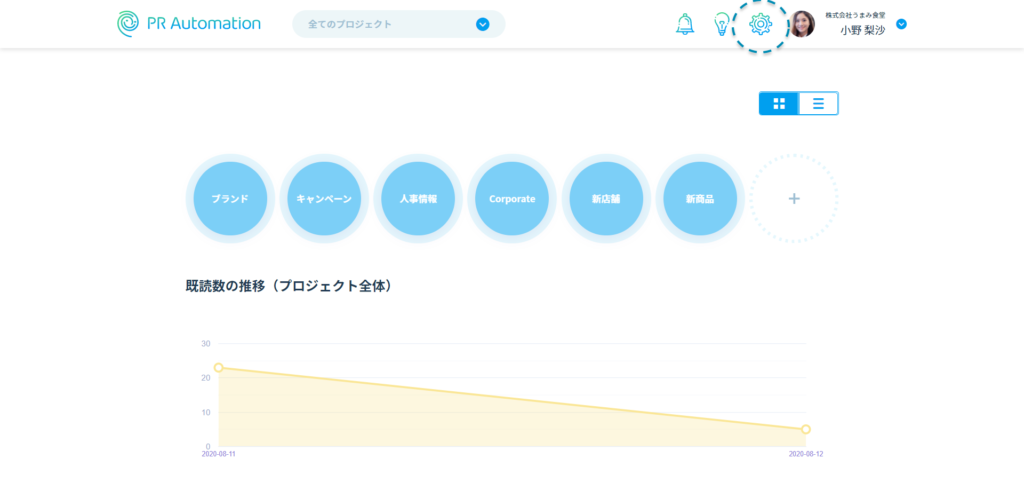Viewport: 1024px width, 482px height.
Task: Open the 人事情報 project circle
Action: 418,198
